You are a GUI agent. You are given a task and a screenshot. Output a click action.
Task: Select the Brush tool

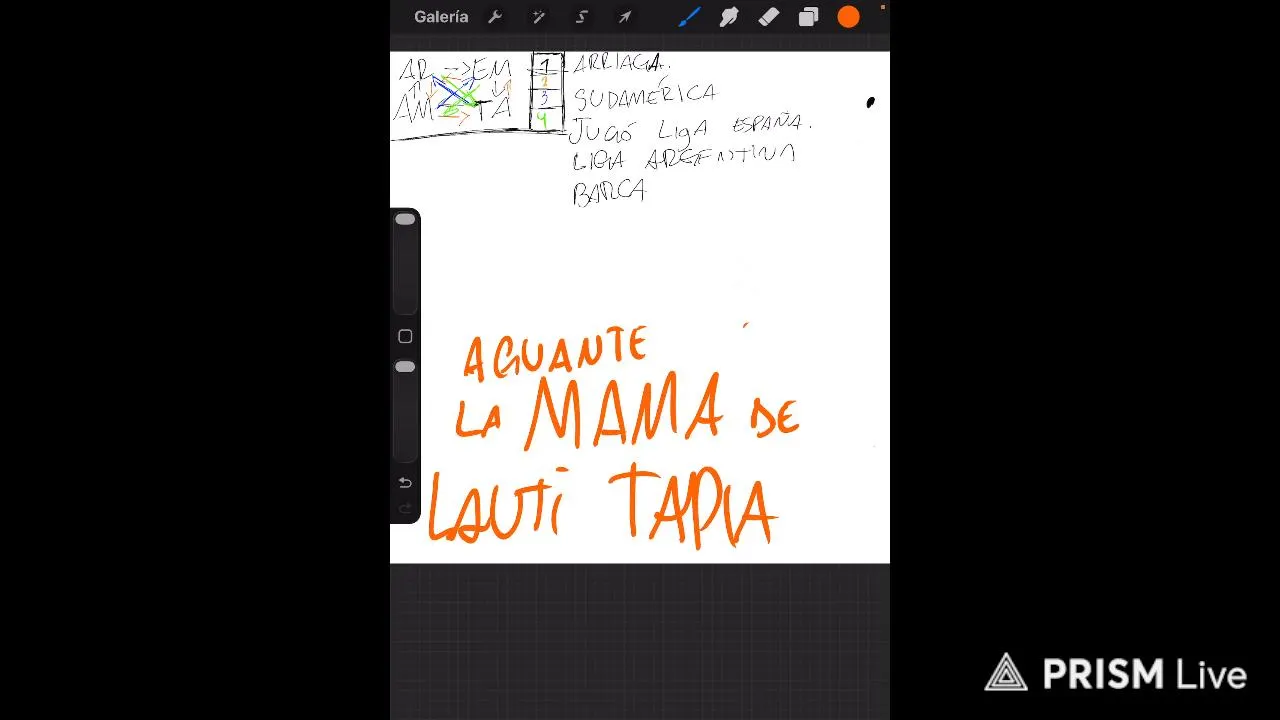click(x=689, y=17)
